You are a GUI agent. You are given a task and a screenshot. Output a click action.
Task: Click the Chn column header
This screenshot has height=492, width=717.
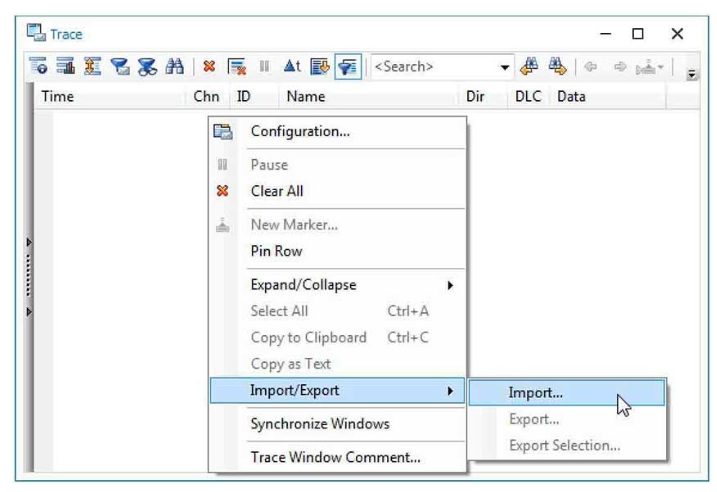pos(207,96)
